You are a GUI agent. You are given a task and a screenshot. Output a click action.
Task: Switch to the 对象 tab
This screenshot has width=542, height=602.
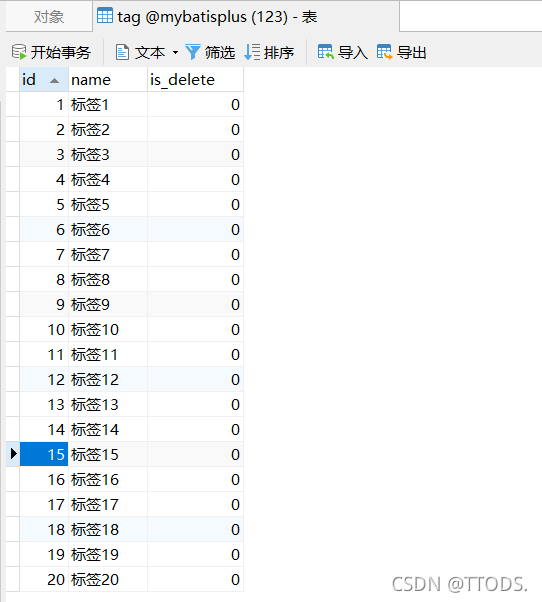(x=49, y=17)
